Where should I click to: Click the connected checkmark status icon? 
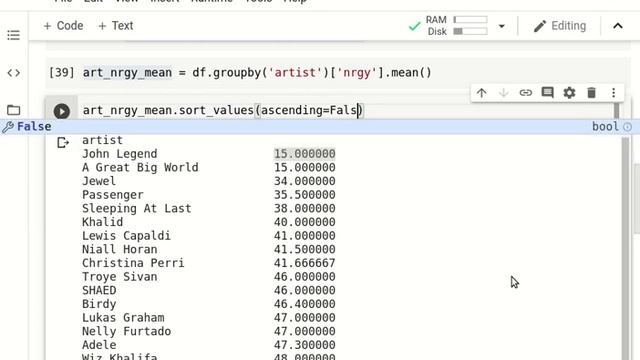pos(414,27)
